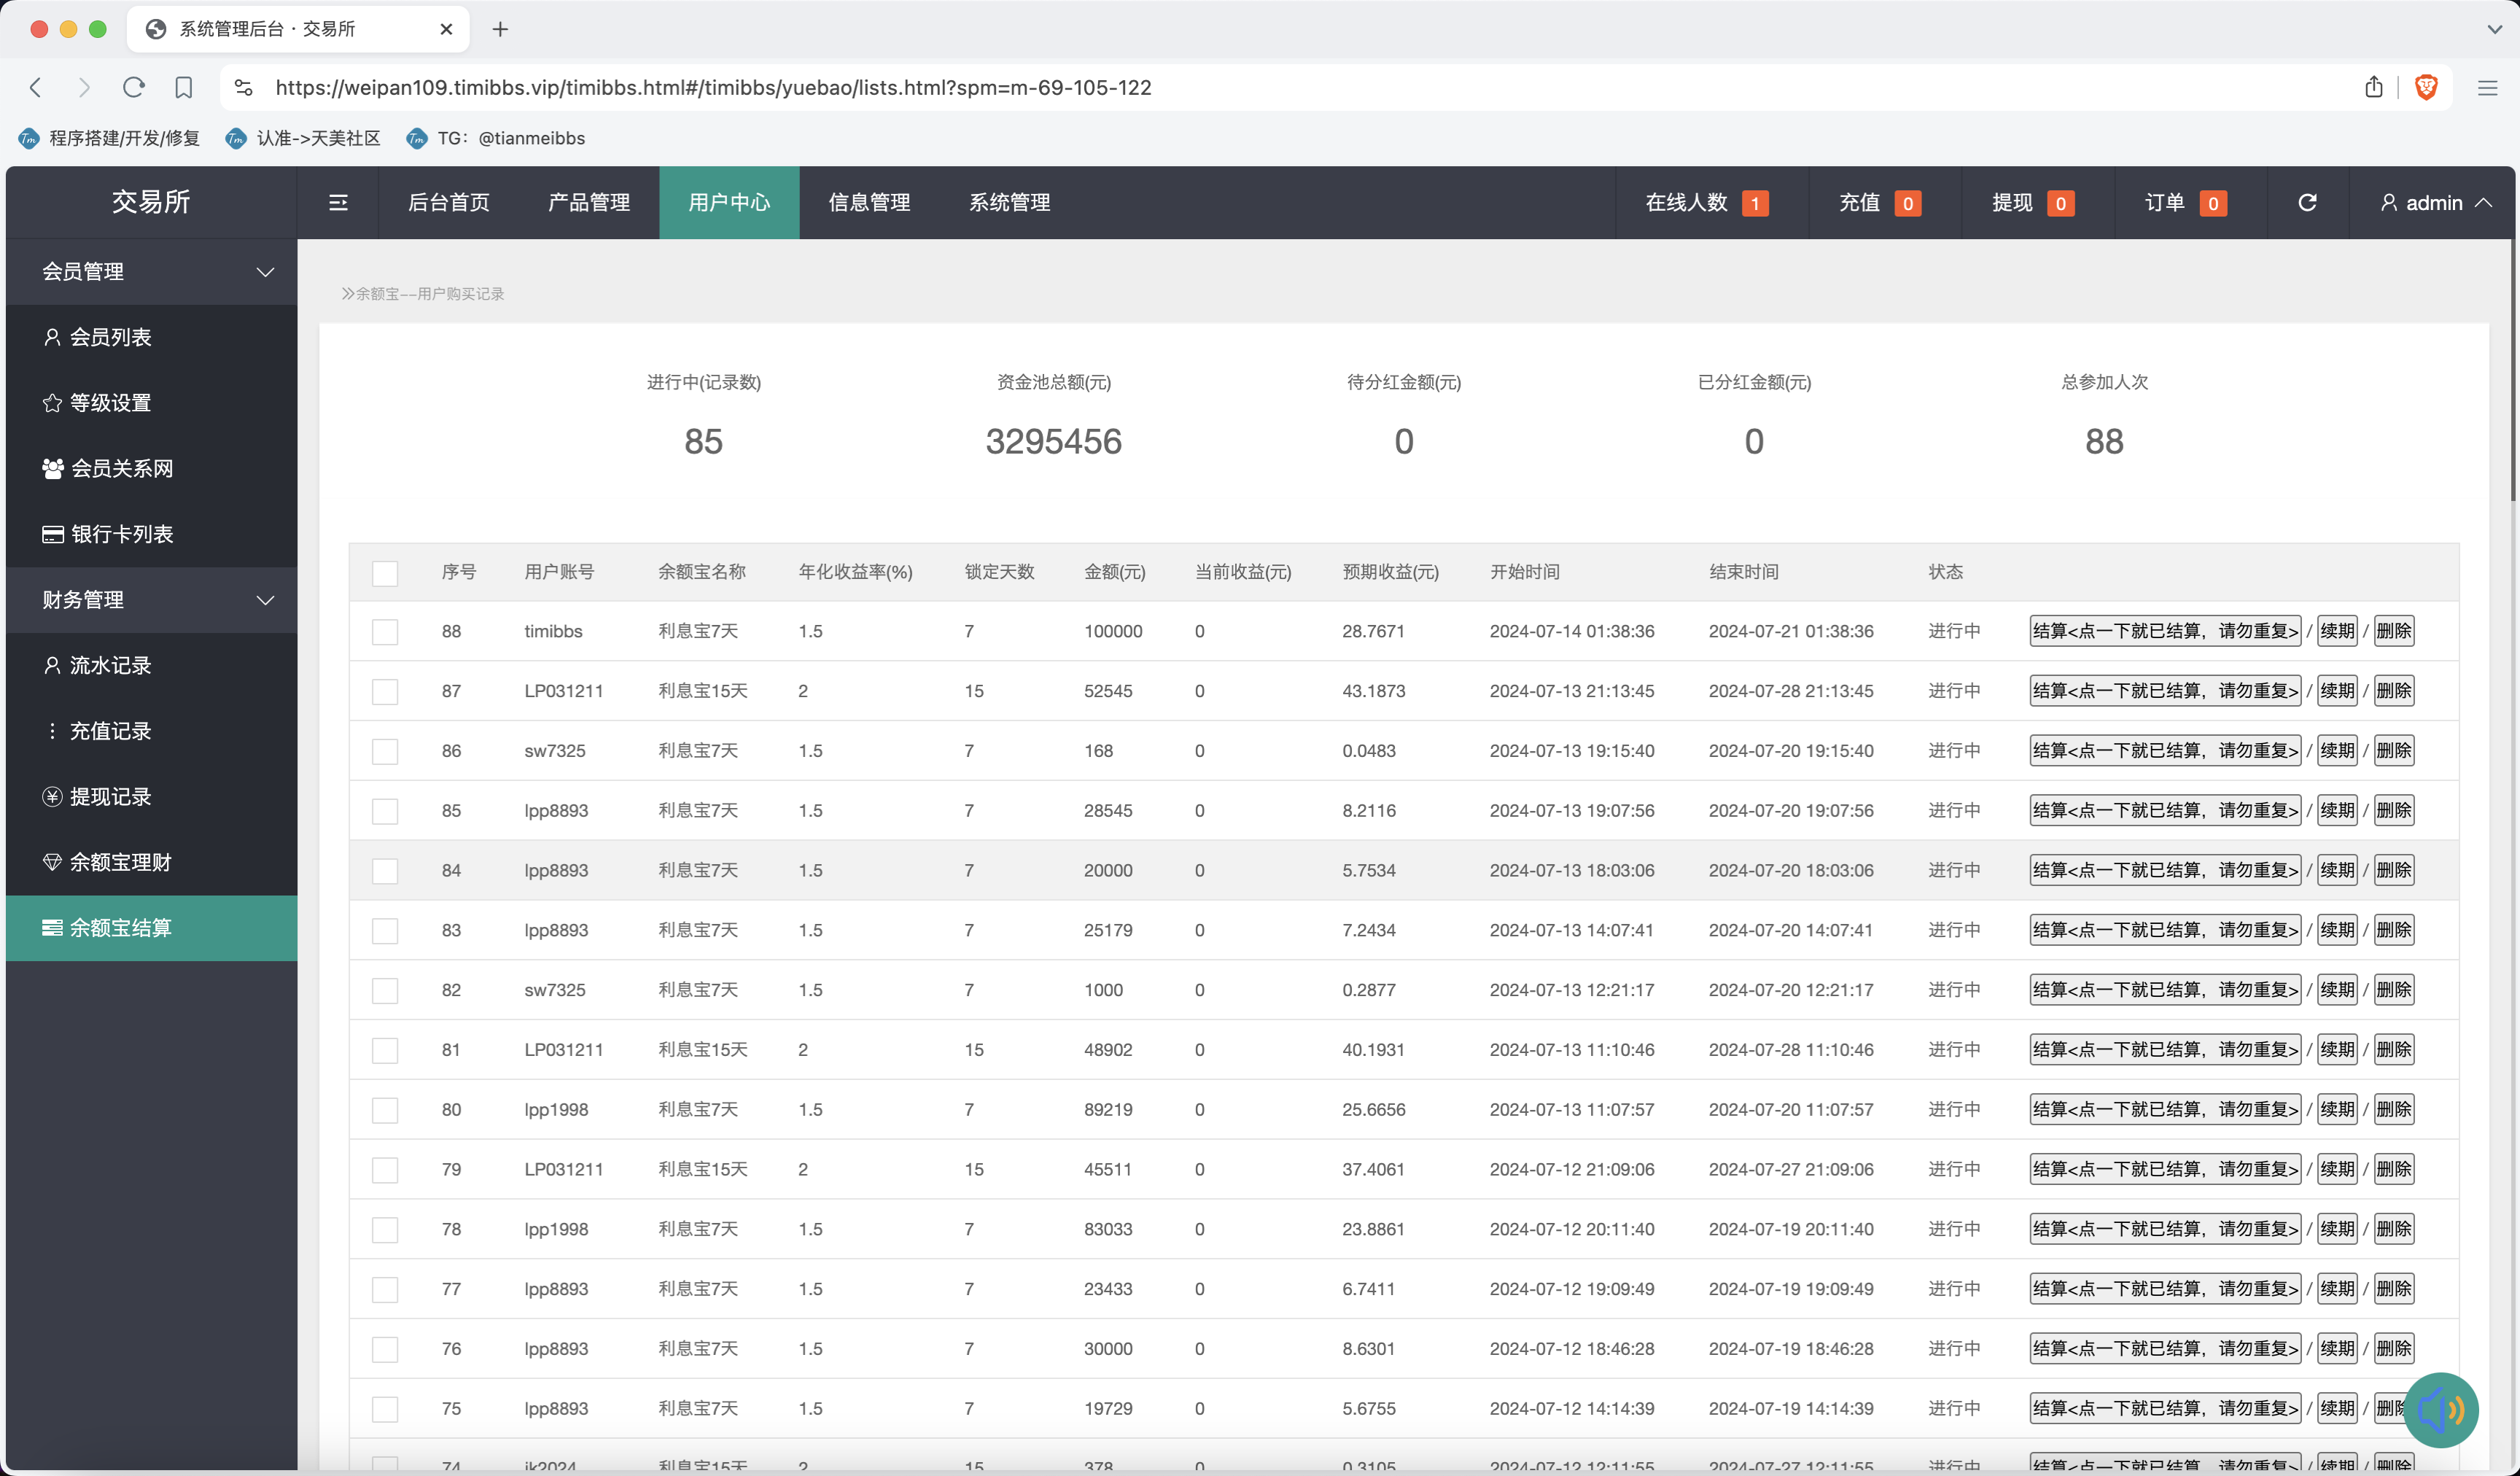
Task: Open the 系统管理 top menu tab
Action: tap(1009, 203)
